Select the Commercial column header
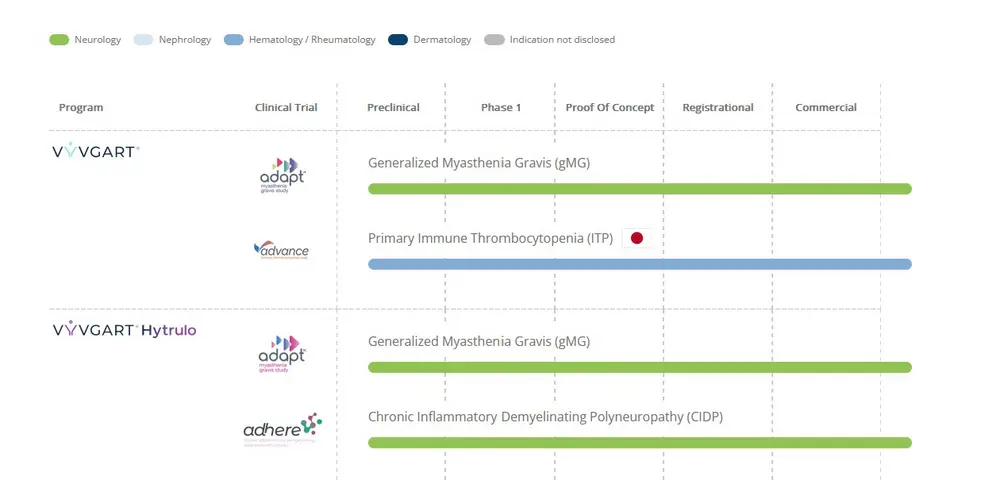The height and width of the screenshot is (484, 1000). [826, 107]
